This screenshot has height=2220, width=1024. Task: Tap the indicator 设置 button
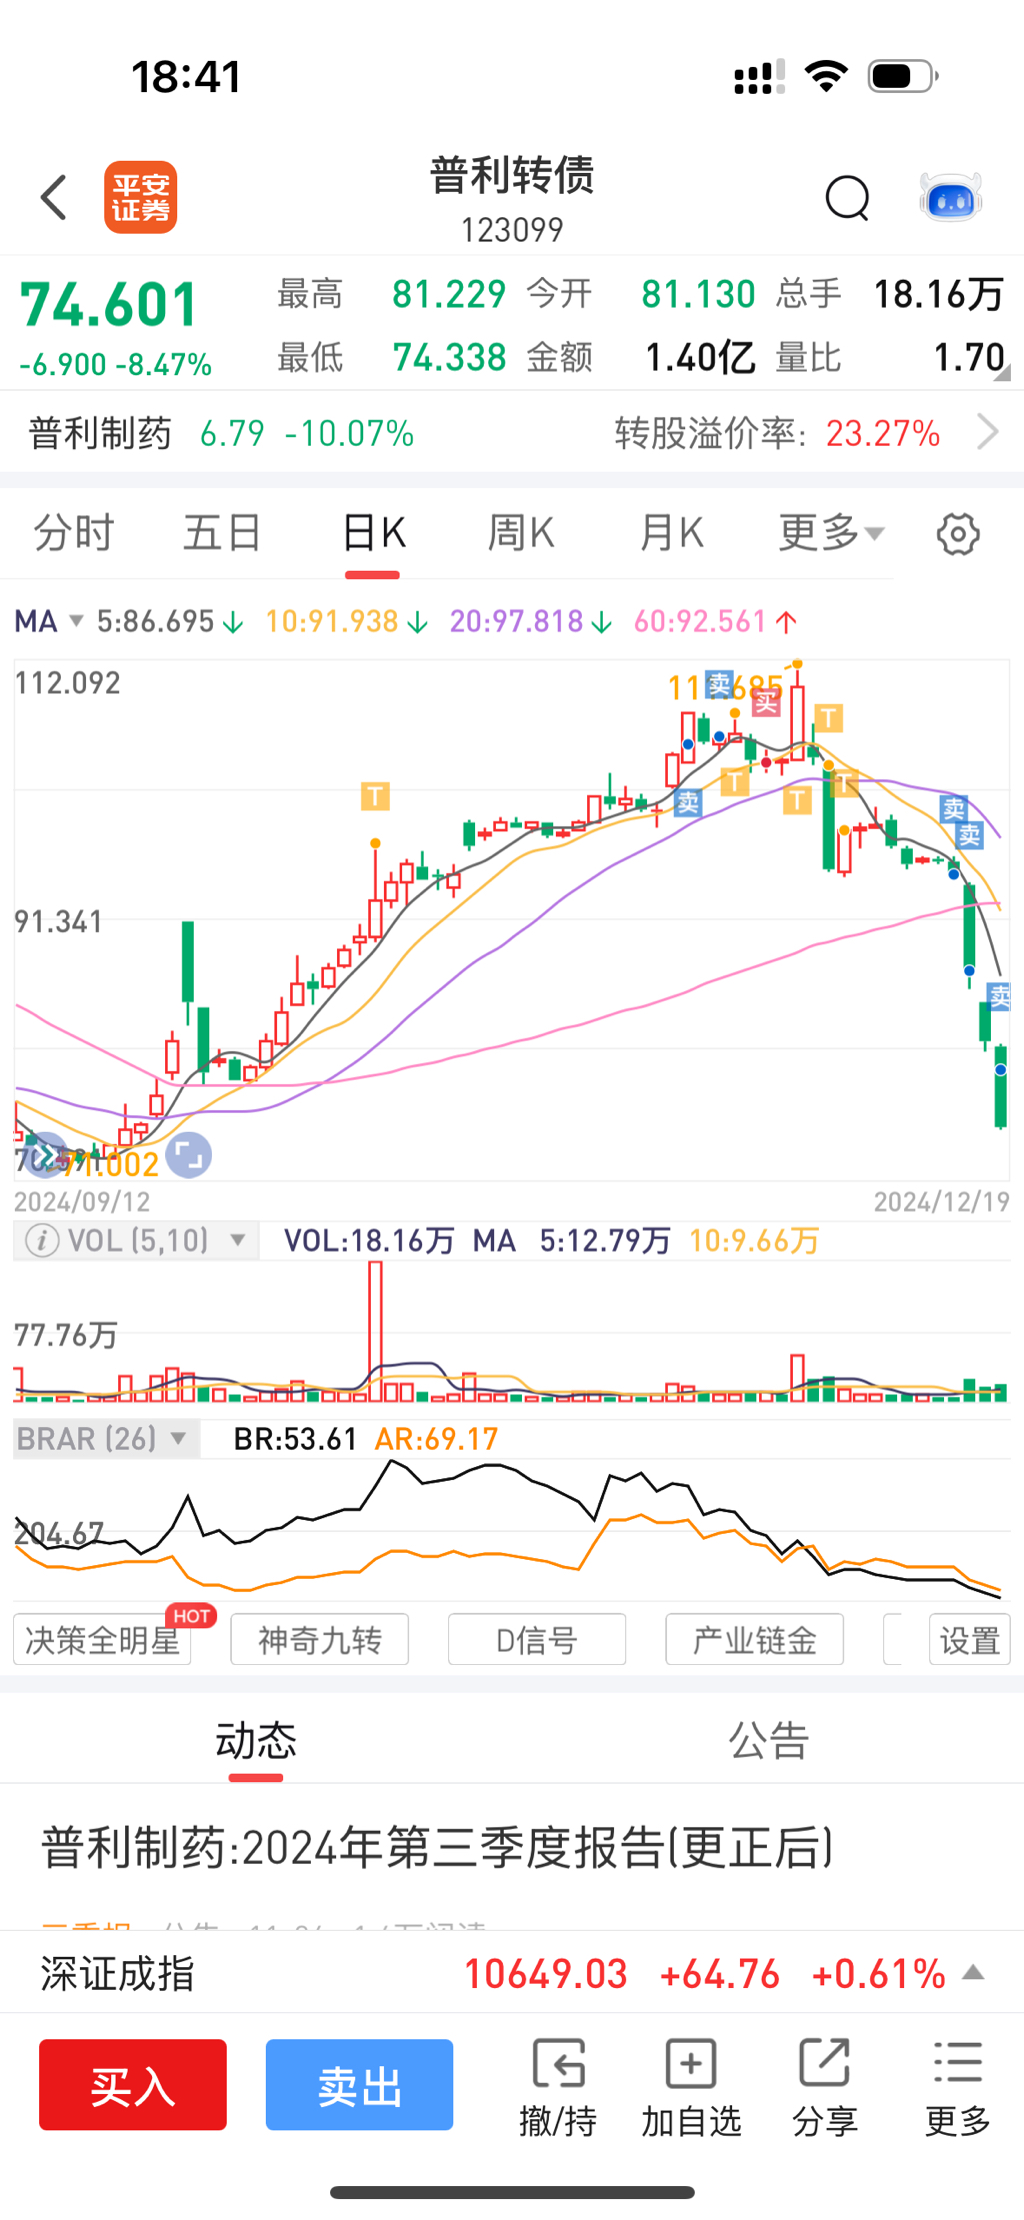pos(969,1640)
